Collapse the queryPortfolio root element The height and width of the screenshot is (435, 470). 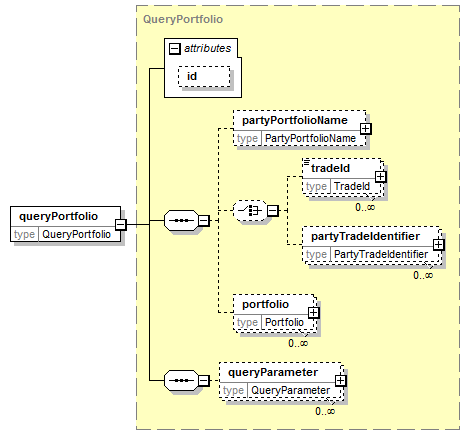pyautogui.click(x=121, y=224)
